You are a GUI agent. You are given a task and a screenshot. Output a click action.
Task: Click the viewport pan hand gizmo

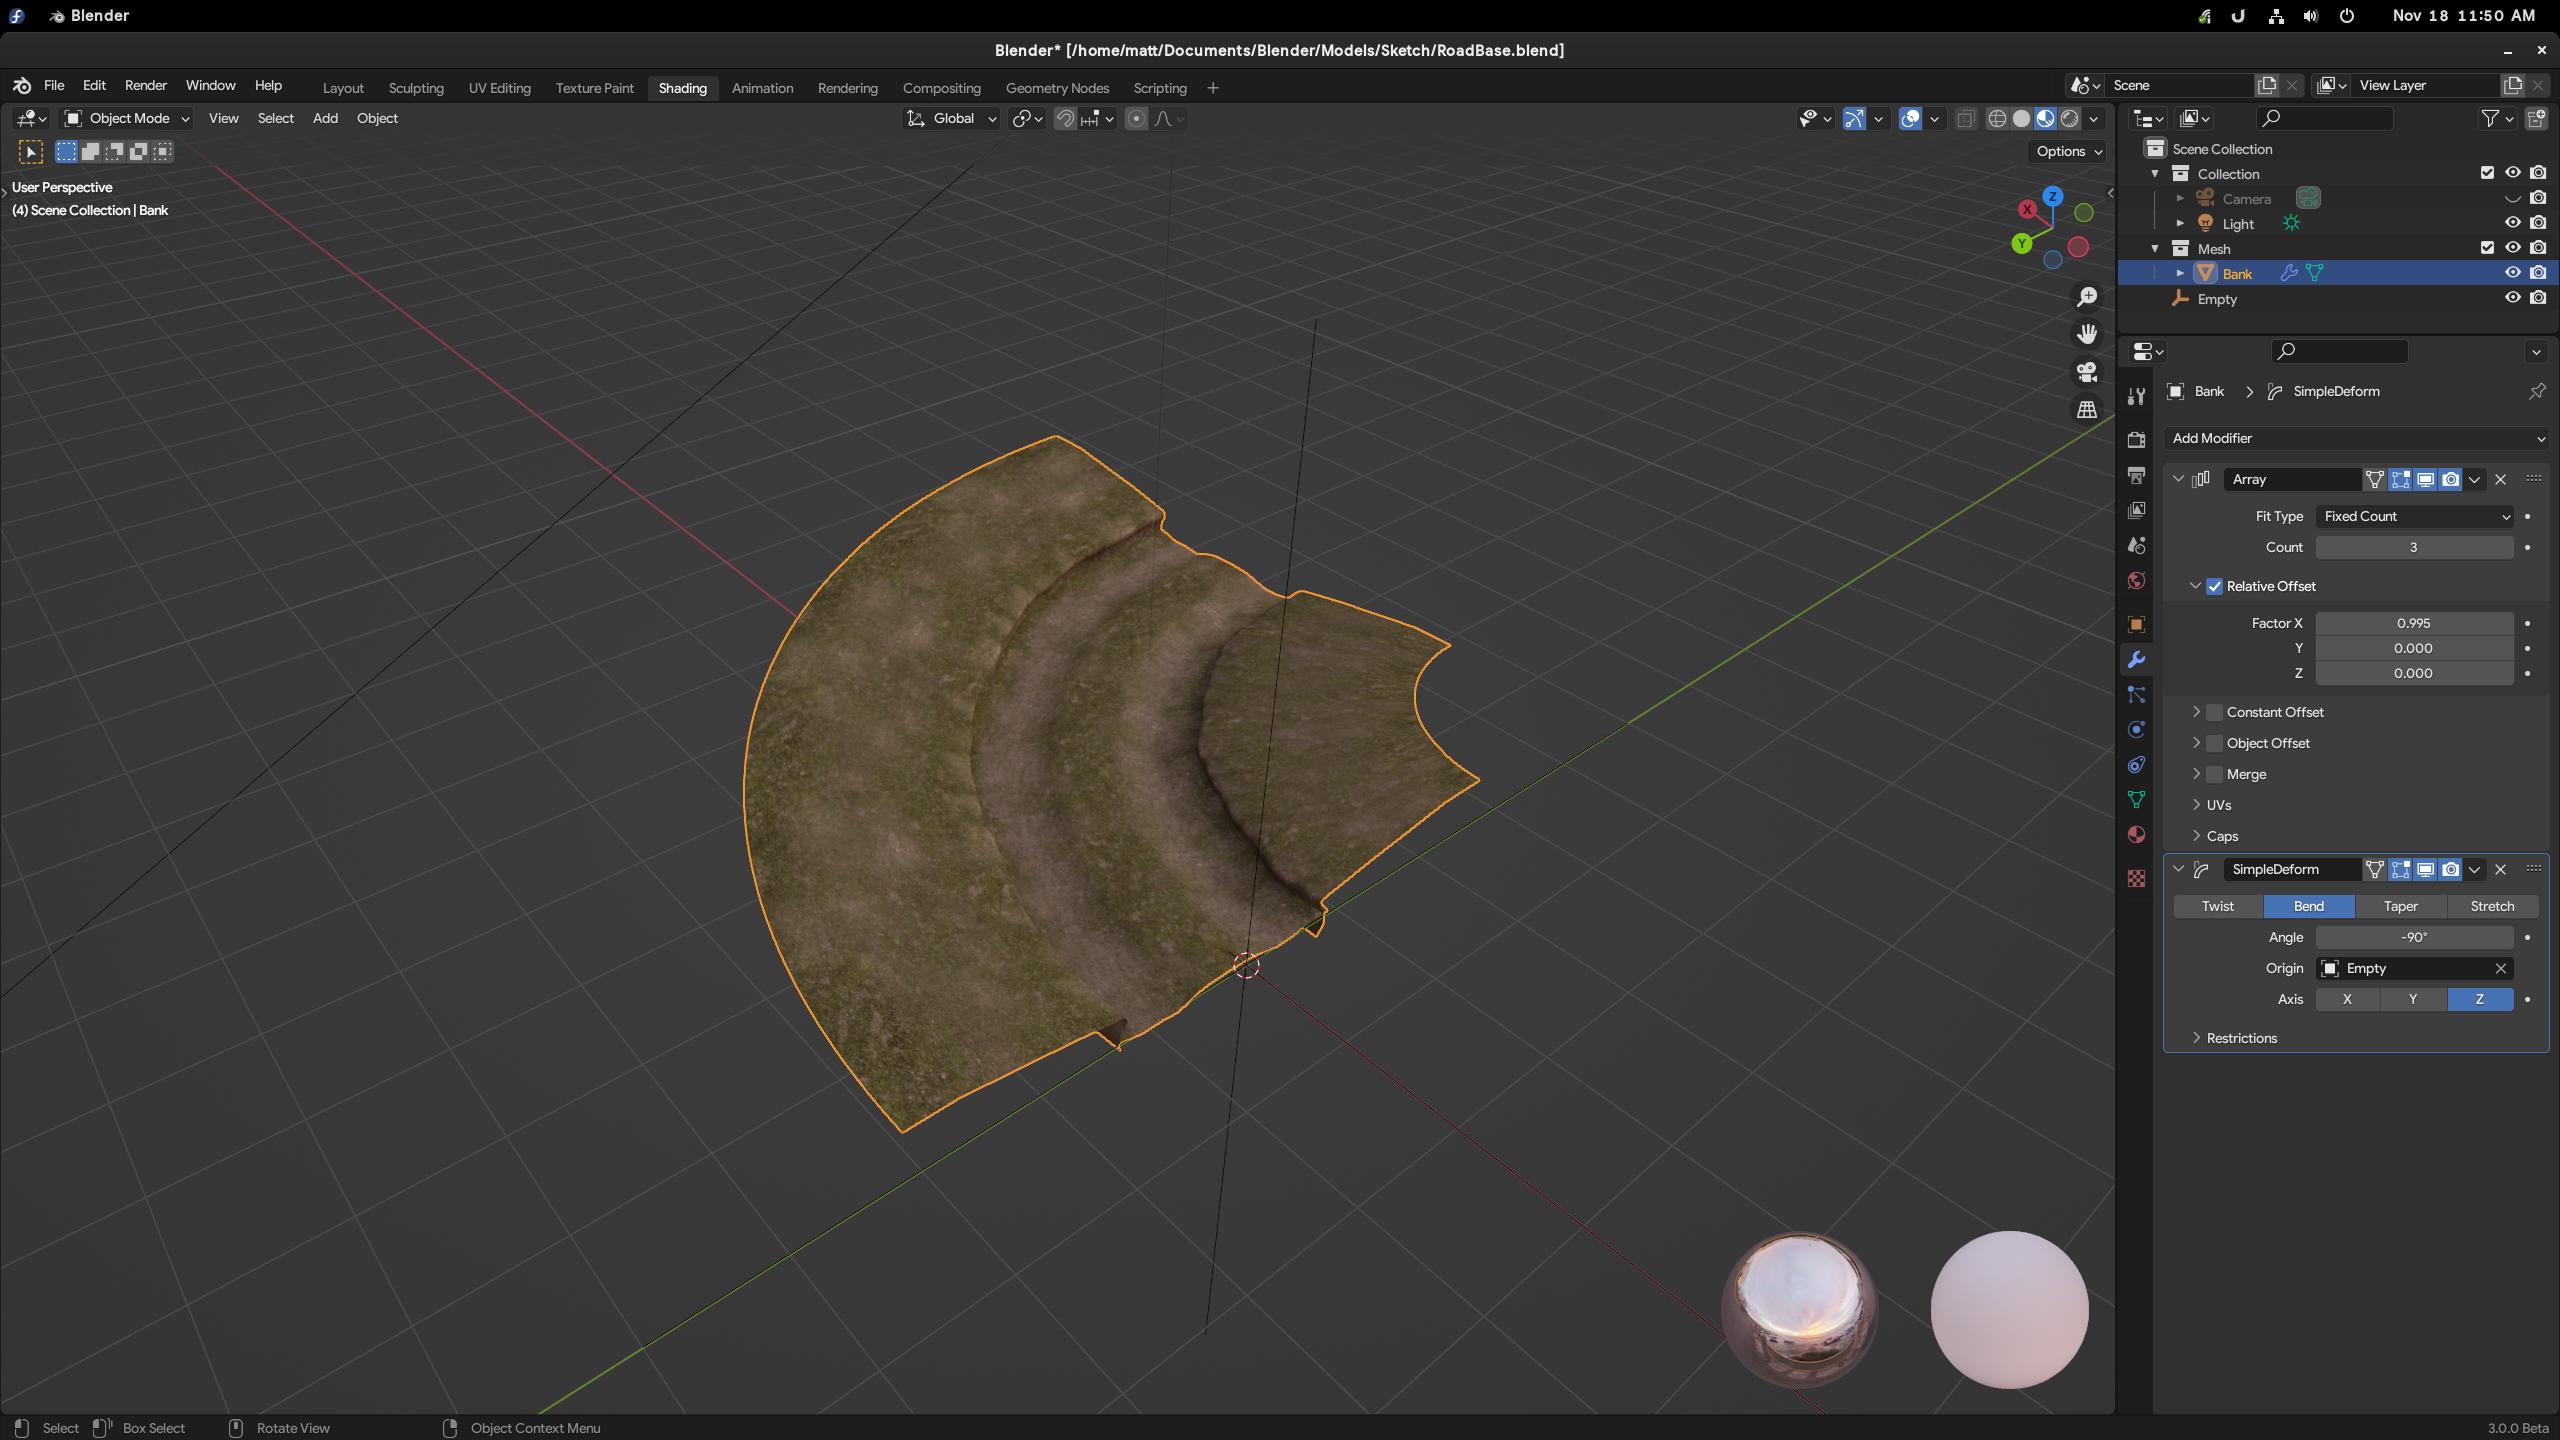[2087, 334]
